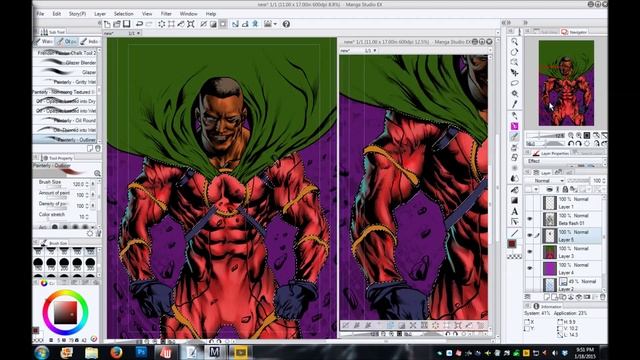Switch to the Watercolor sub tool group tab
Screen dimensions: 640x360
click(44, 41)
